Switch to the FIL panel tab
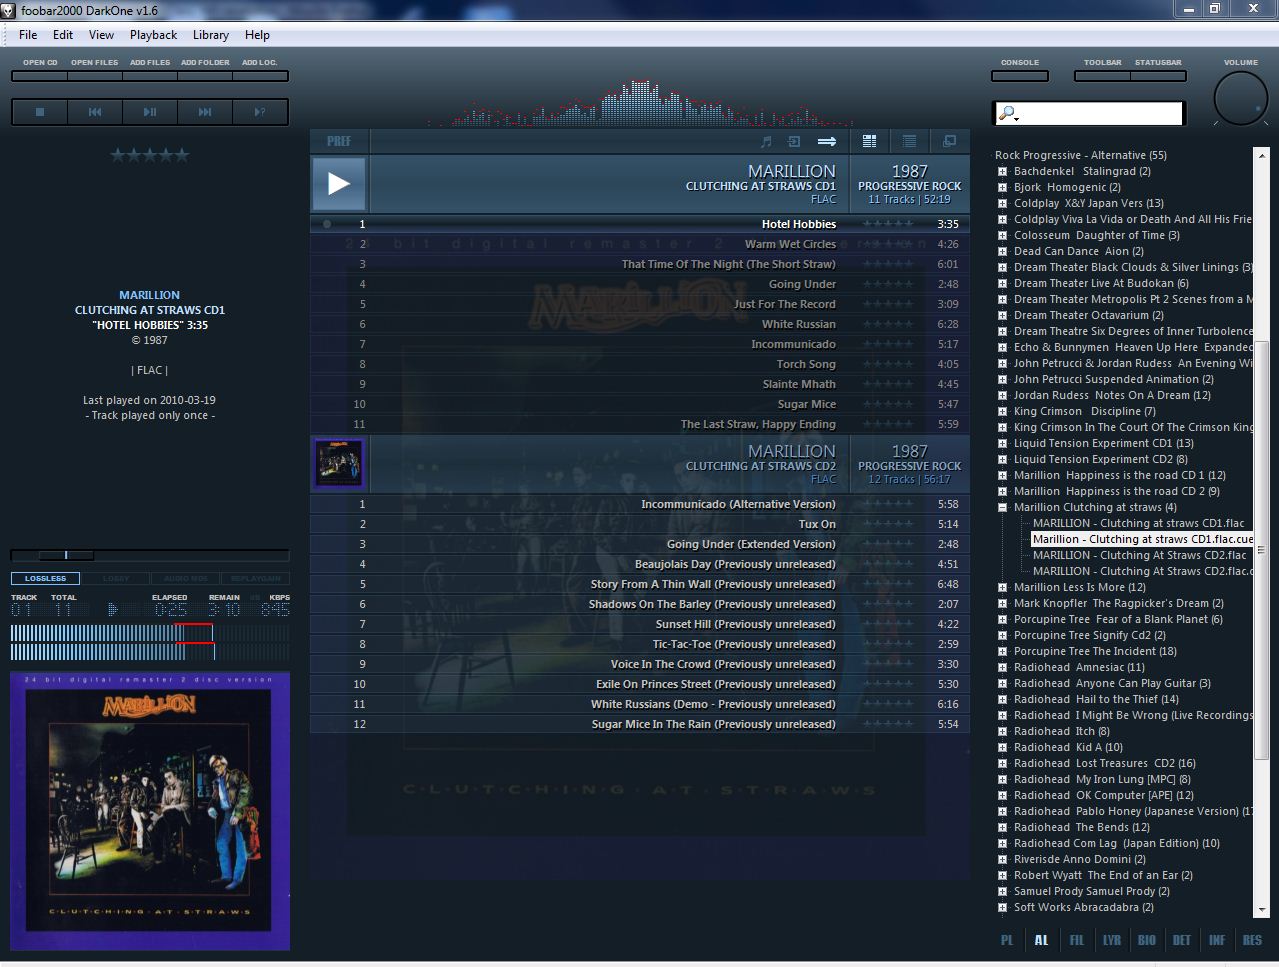The height and width of the screenshot is (967, 1279). [x=1076, y=940]
